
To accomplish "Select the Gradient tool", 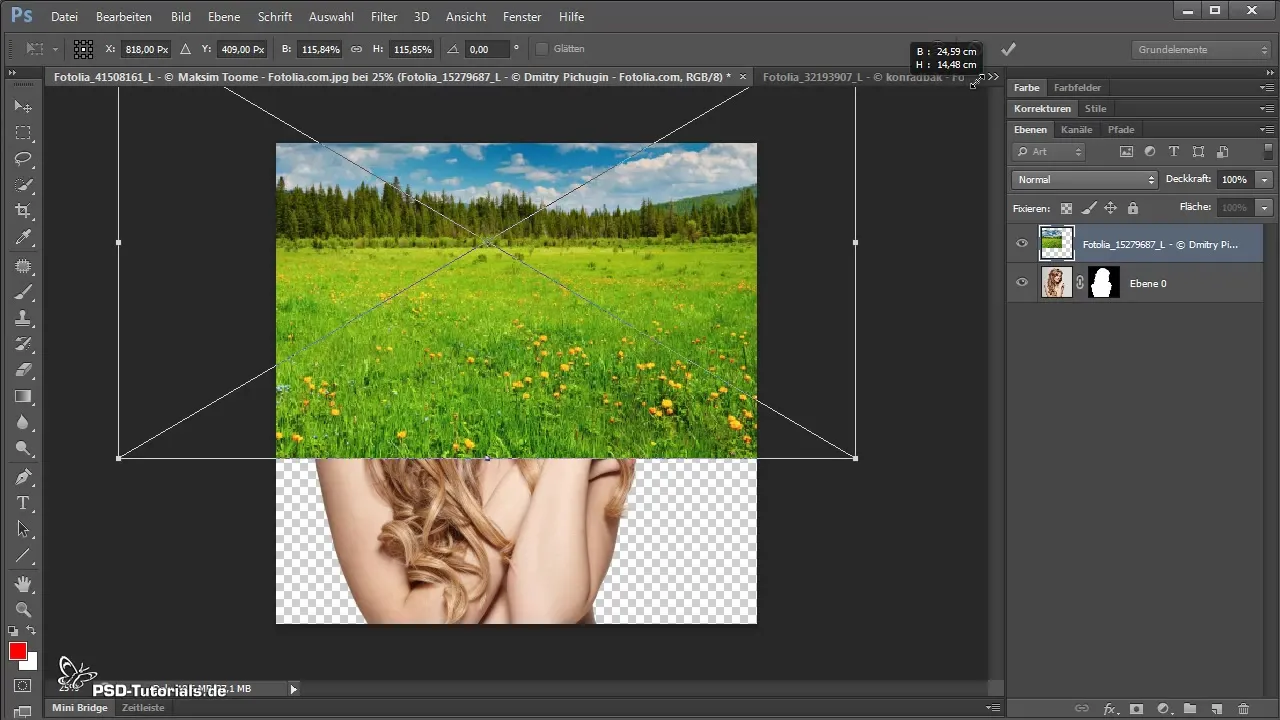I will click(x=23, y=397).
